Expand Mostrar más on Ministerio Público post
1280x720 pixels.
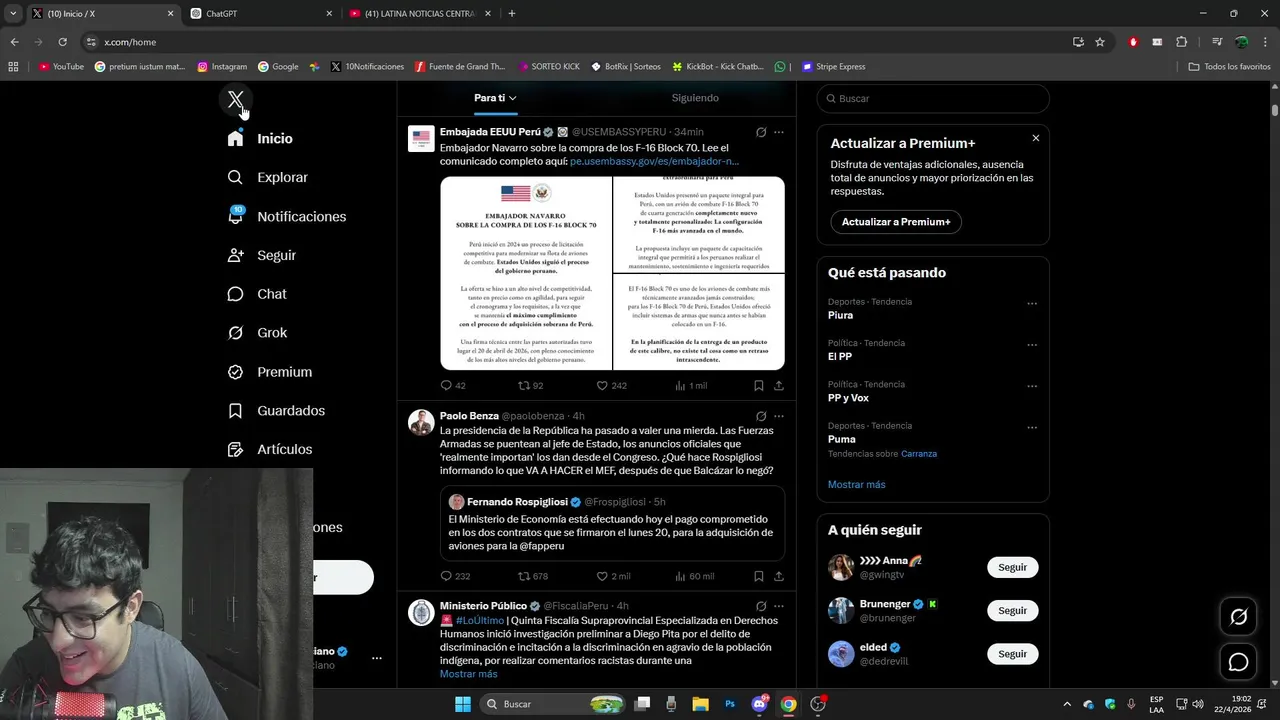click(x=468, y=674)
